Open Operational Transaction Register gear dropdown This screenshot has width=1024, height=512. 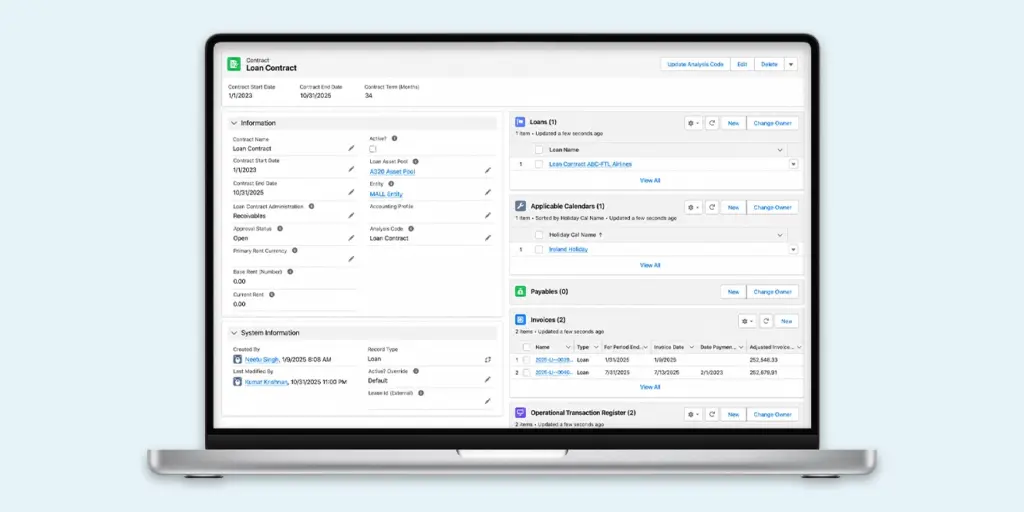tap(694, 414)
